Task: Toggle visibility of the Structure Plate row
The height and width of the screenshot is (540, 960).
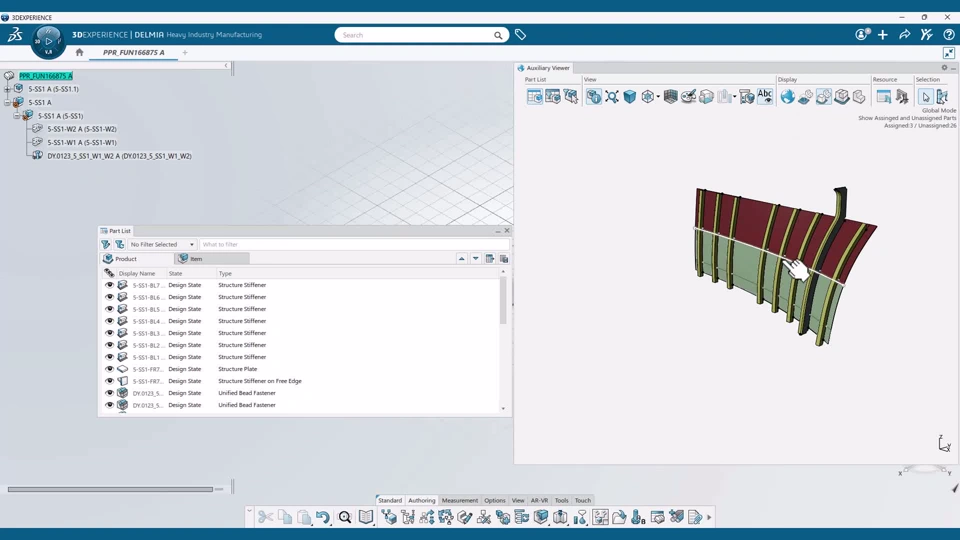Action: point(109,369)
